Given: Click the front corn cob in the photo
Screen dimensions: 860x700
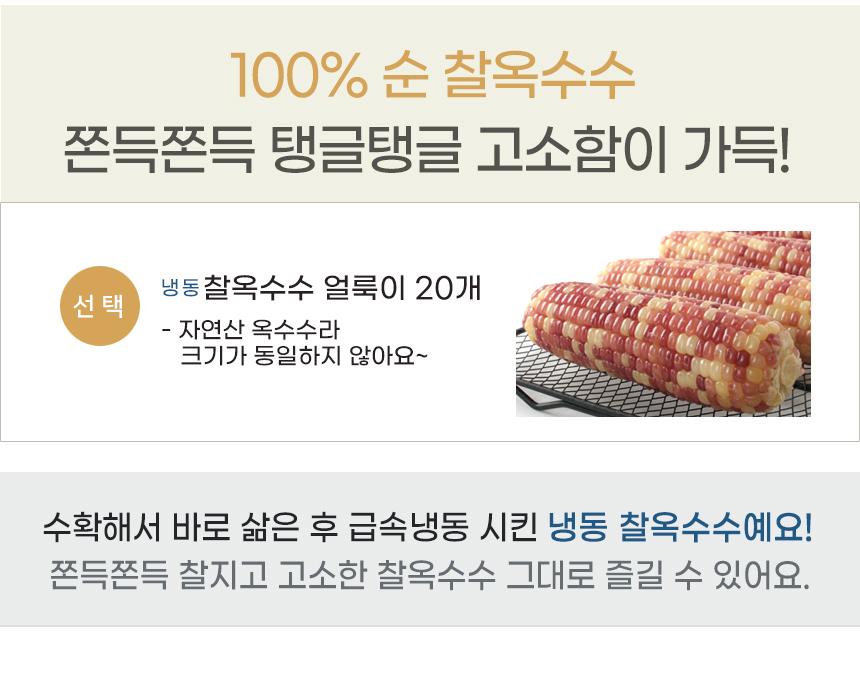Looking at the screenshot, I should coord(650,345).
